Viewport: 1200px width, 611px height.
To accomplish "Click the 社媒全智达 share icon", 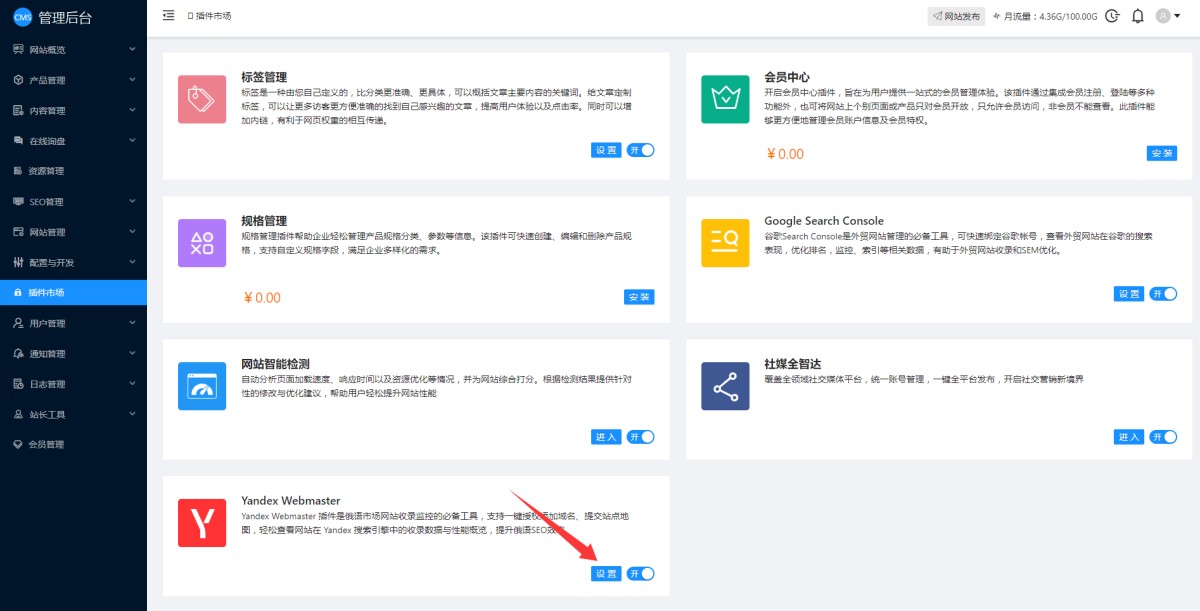I will coord(725,386).
